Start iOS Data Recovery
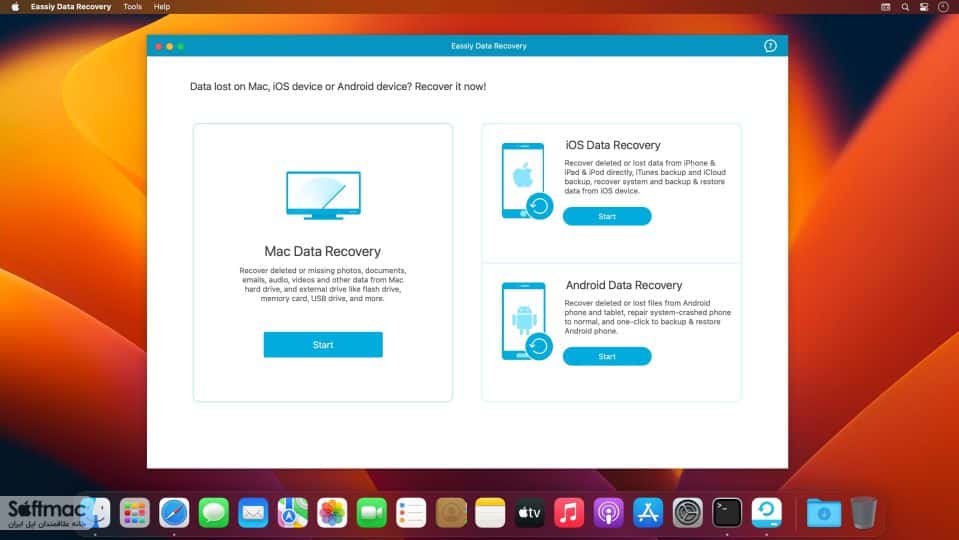The image size is (959, 540). pyautogui.click(x=607, y=216)
